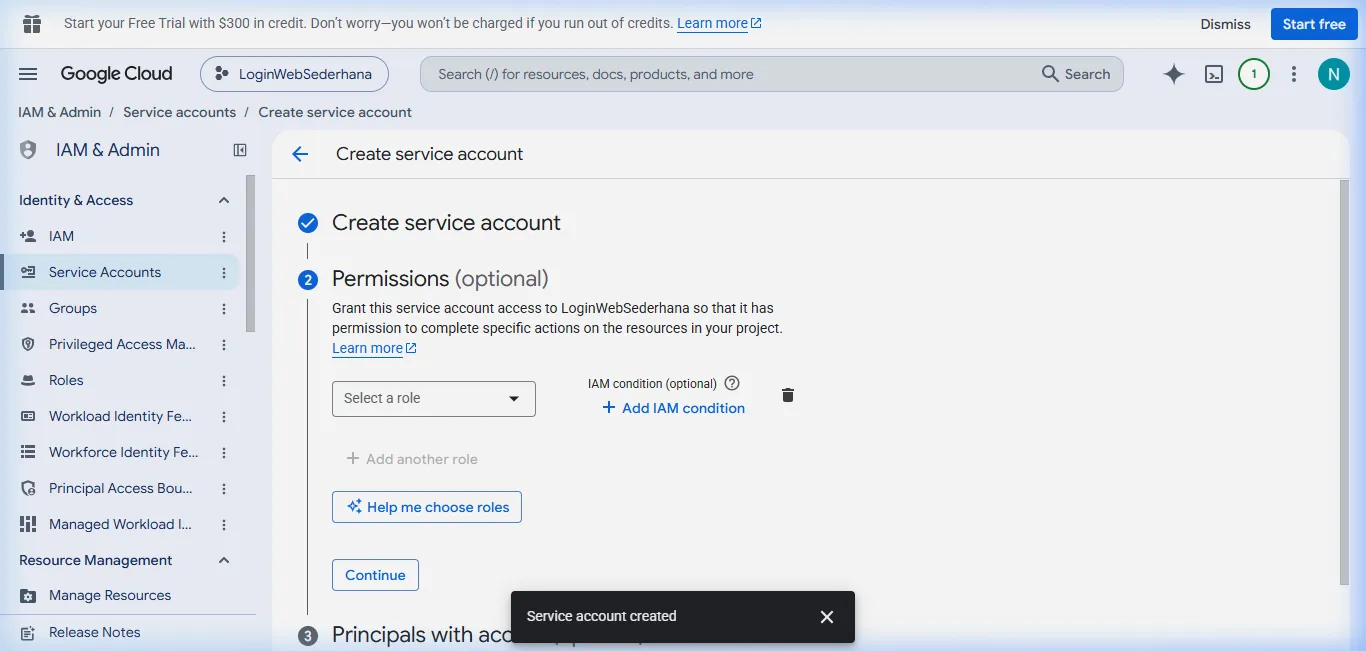This screenshot has width=1366, height=651.
Task: Click the Google Cloud logo
Action: pos(116,74)
